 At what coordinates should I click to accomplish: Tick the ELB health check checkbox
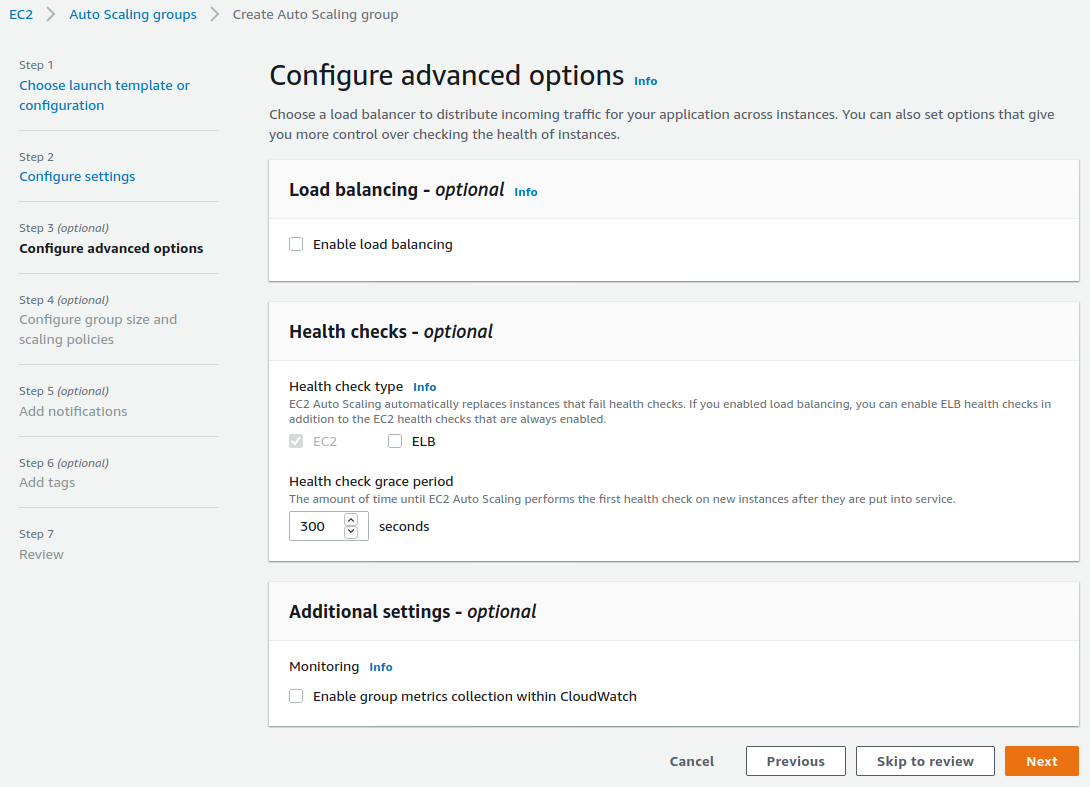pos(395,441)
